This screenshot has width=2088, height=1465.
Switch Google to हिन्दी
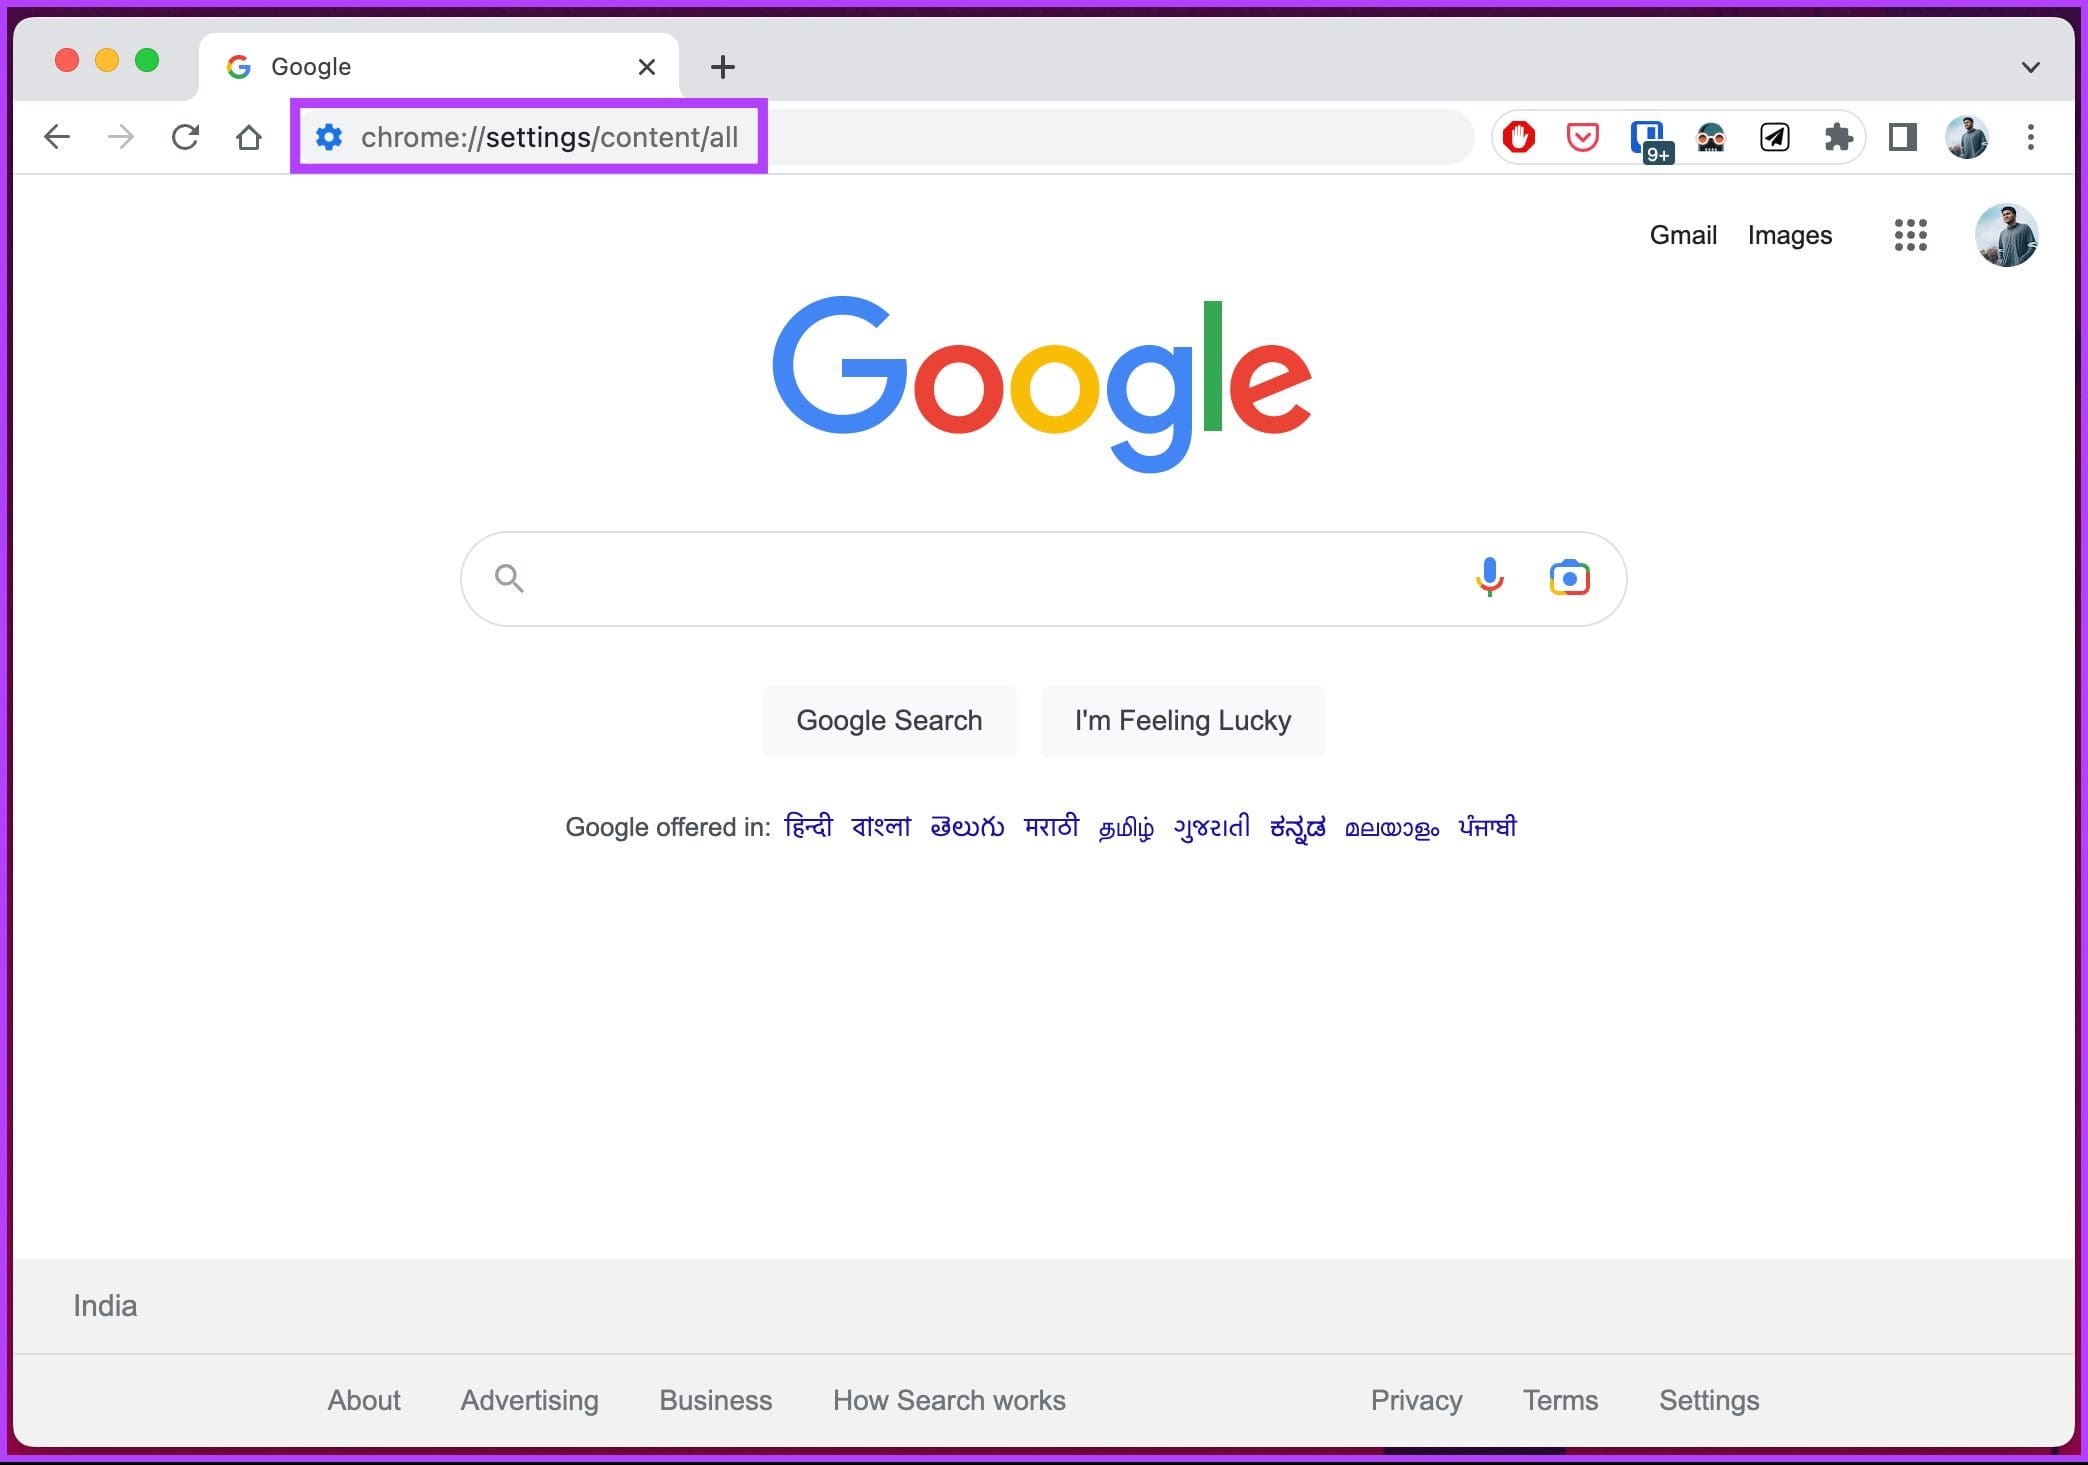[808, 826]
